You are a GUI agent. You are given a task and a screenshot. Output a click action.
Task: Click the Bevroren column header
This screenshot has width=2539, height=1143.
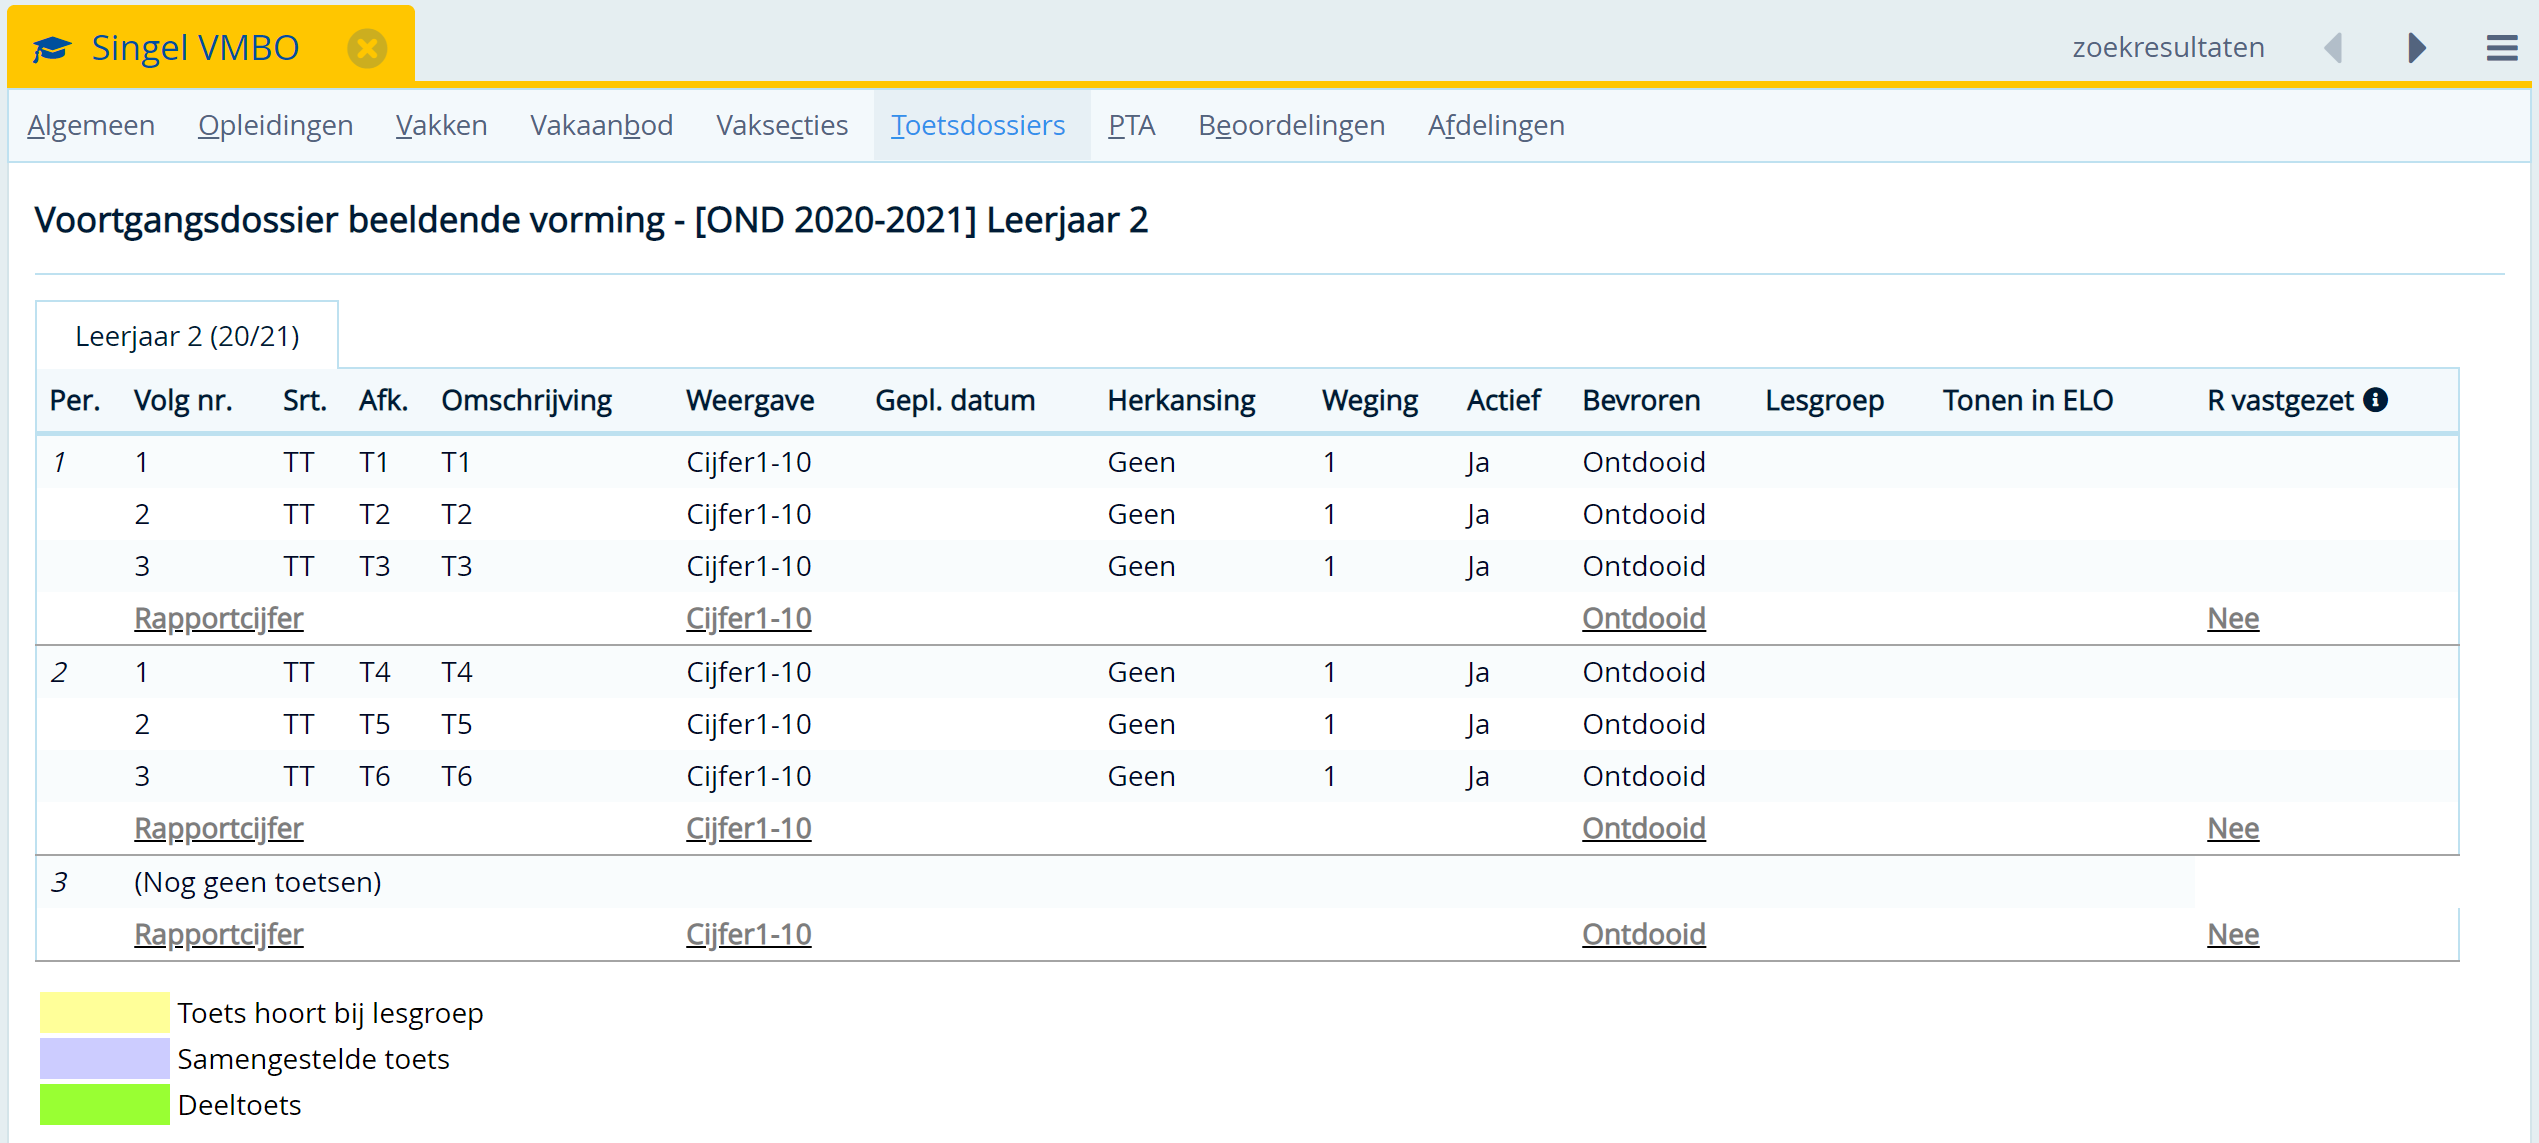click(1641, 400)
